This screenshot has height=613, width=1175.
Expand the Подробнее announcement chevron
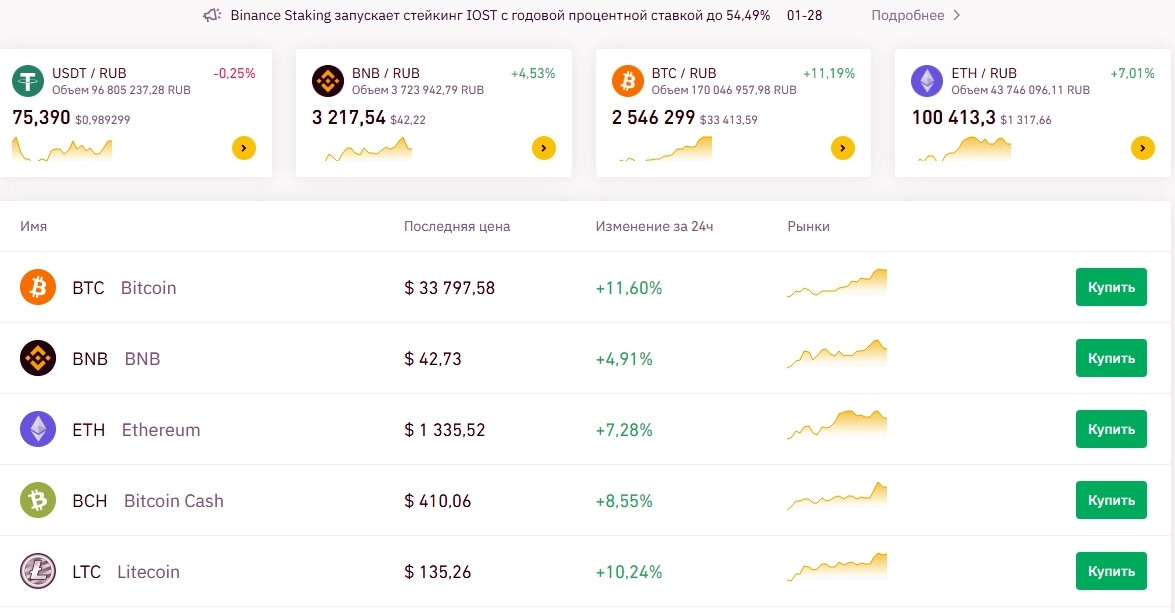pos(956,16)
